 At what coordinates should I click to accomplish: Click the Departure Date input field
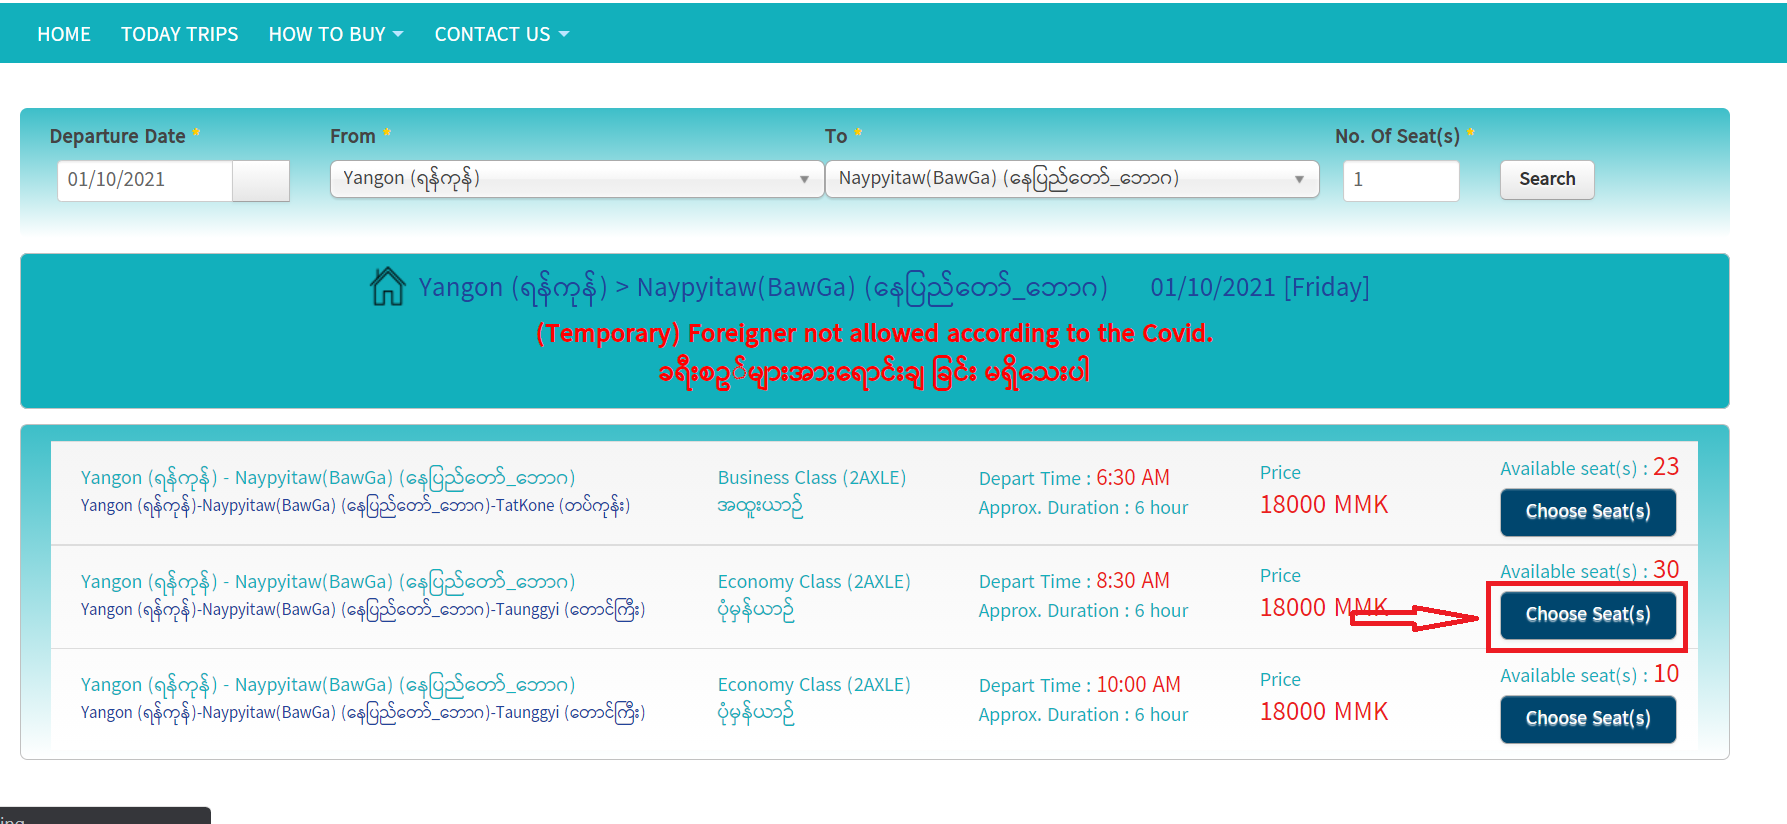point(145,180)
